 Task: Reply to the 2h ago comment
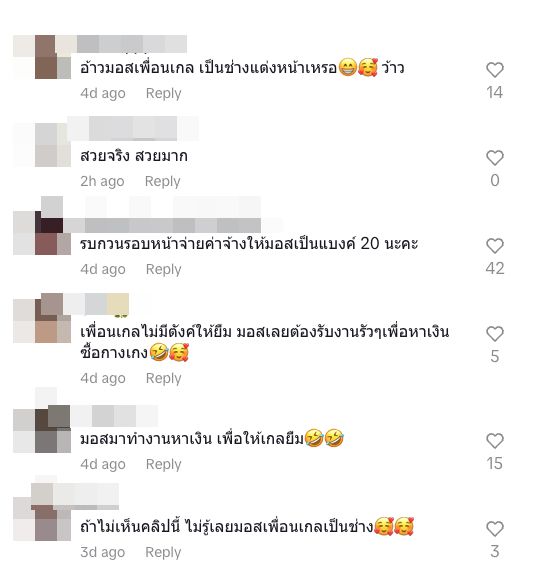pyautogui.click(x=162, y=181)
